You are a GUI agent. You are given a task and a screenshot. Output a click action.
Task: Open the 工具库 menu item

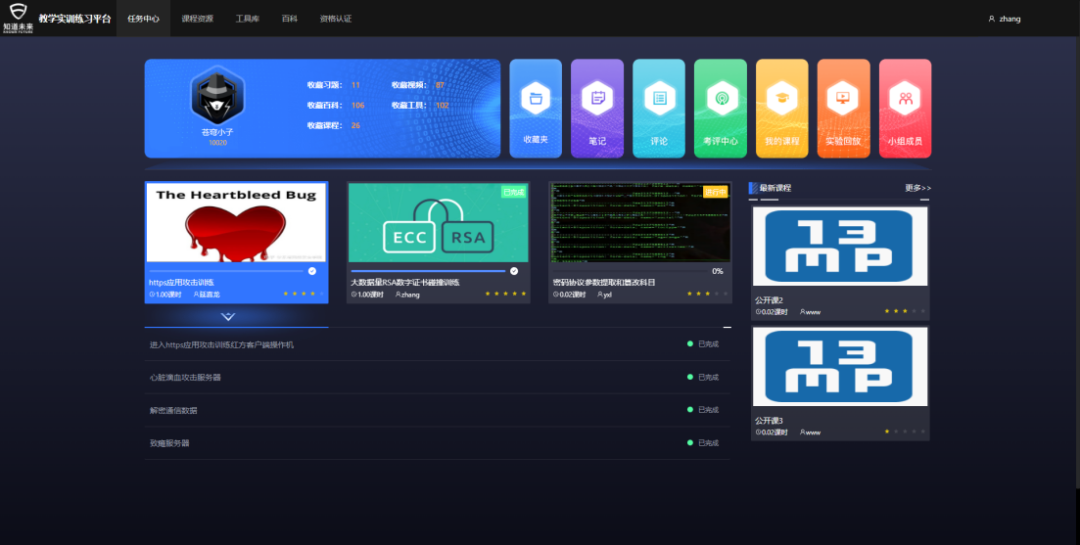[x=247, y=18]
